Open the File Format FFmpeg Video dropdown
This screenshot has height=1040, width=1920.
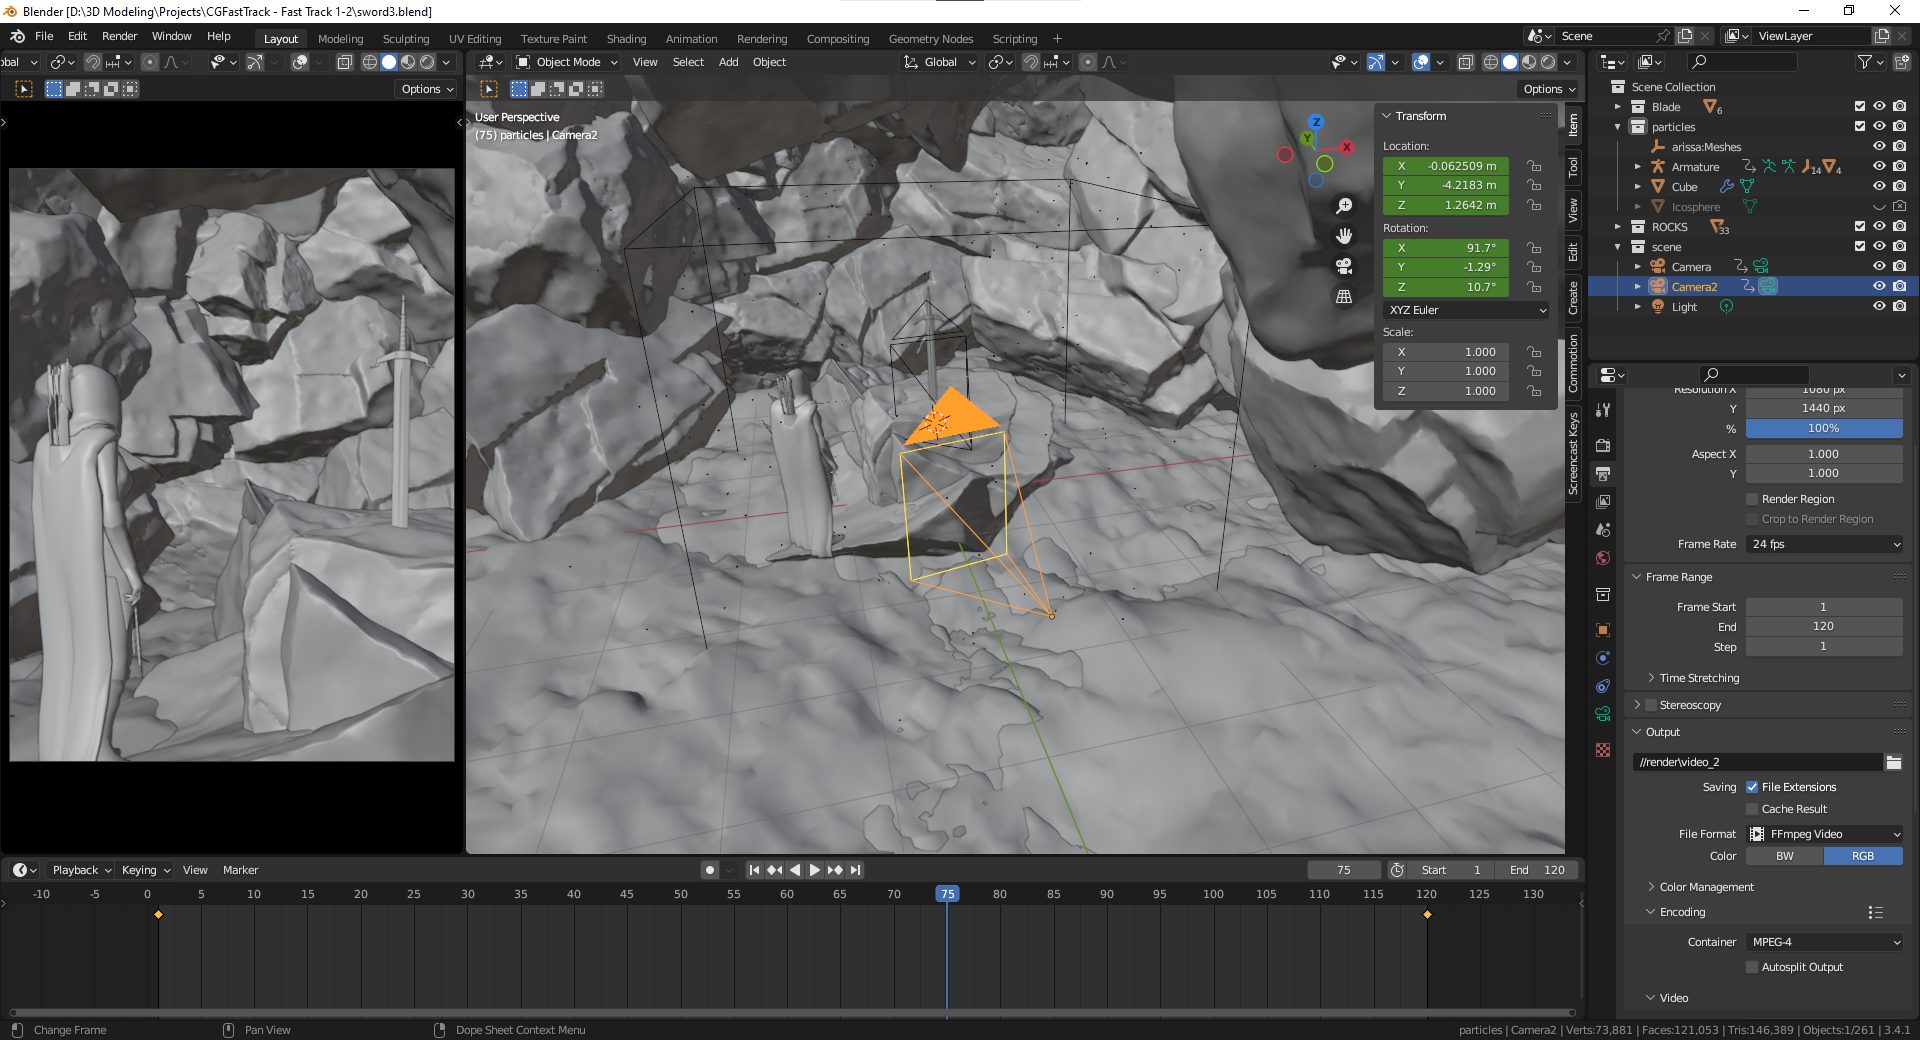(1824, 834)
